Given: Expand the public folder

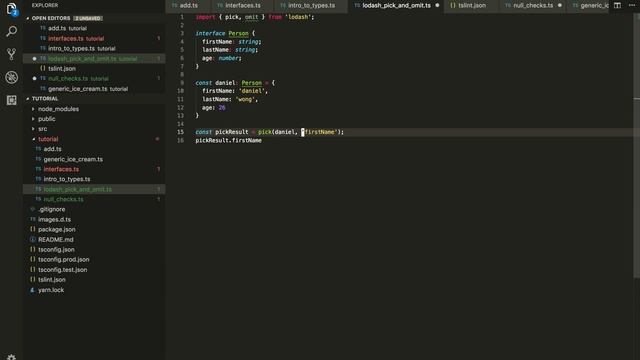Looking at the screenshot, I should pyautogui.click(x=47, y=119).
